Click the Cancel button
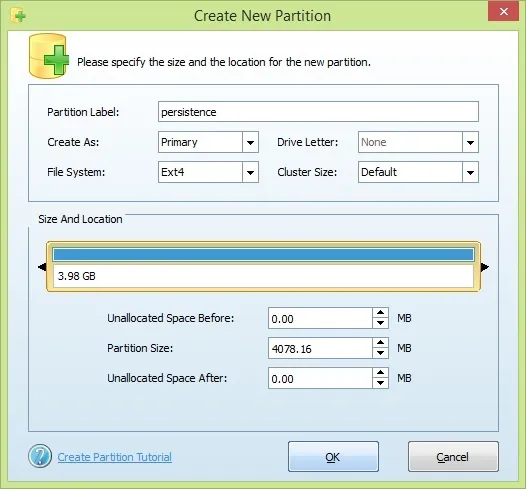 (453, 456)
